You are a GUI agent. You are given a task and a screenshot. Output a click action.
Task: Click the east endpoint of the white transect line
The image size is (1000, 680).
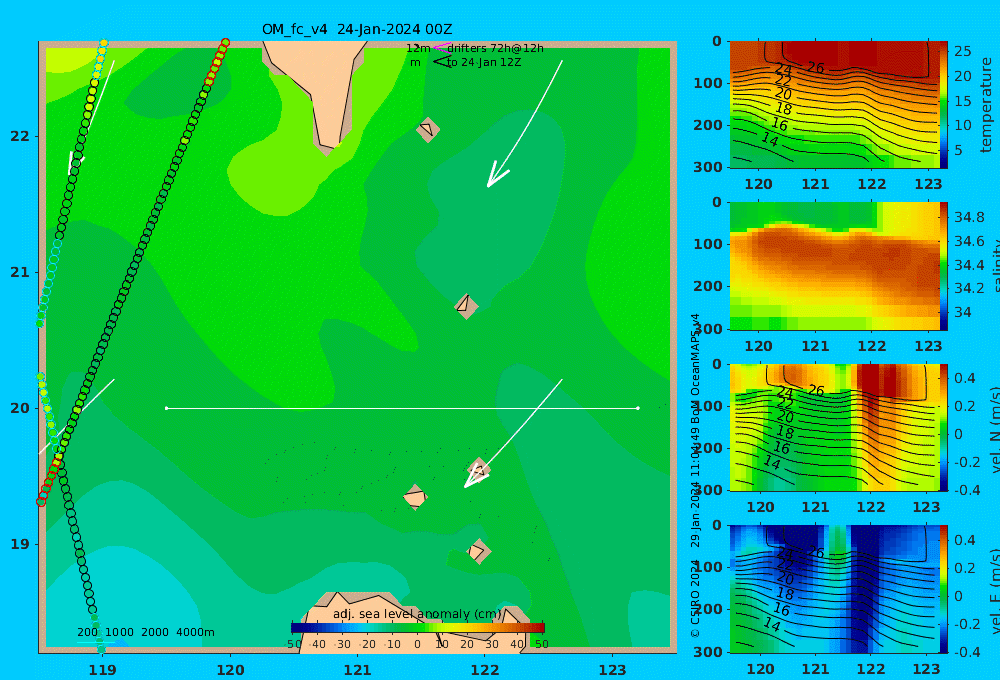point(638,408)
